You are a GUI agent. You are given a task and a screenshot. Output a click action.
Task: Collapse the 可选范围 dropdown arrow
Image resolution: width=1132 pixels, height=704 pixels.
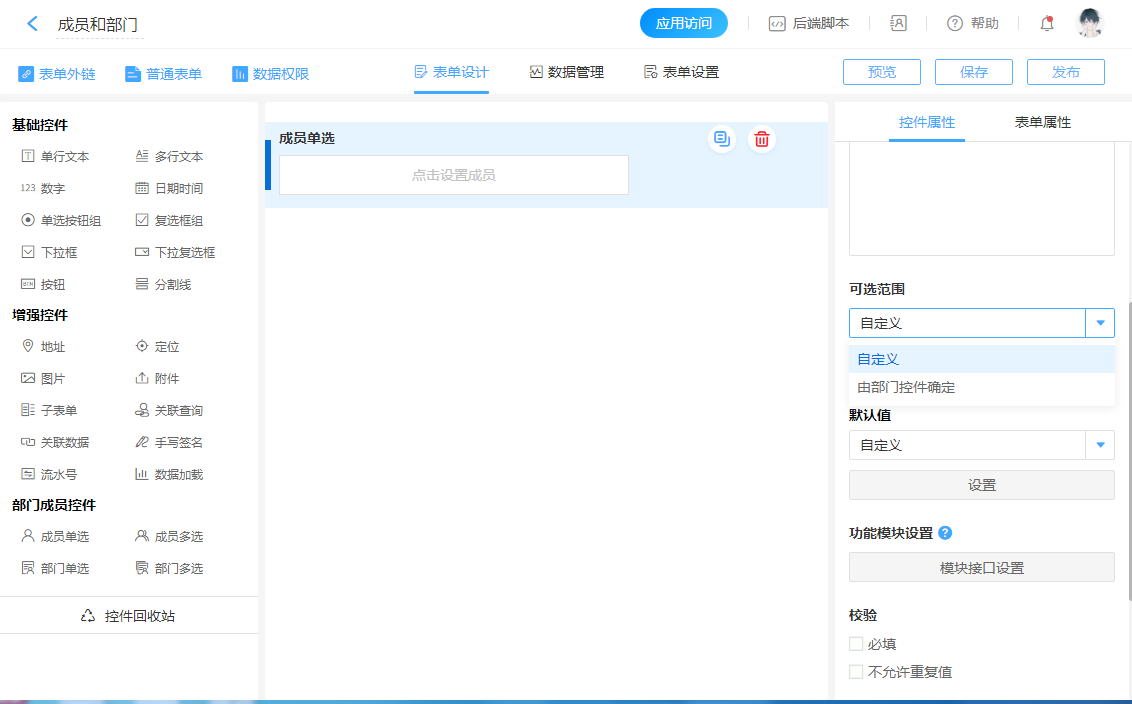pos(1100,323)
